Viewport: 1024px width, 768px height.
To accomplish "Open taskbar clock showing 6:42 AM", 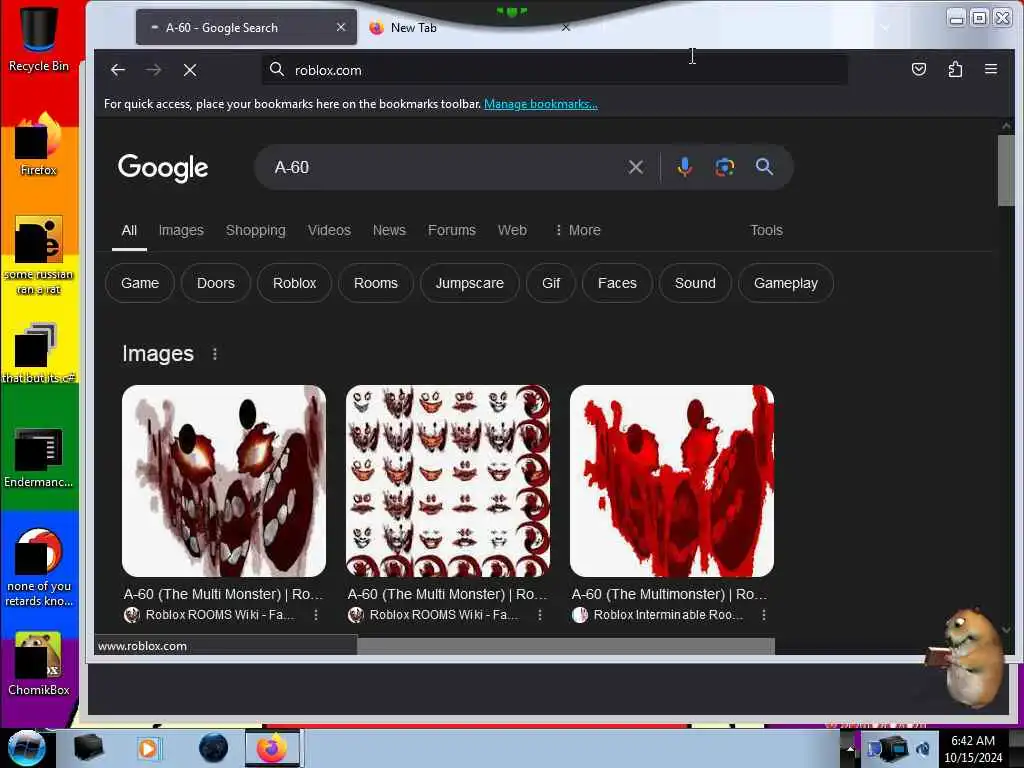I will coord(973,748).
